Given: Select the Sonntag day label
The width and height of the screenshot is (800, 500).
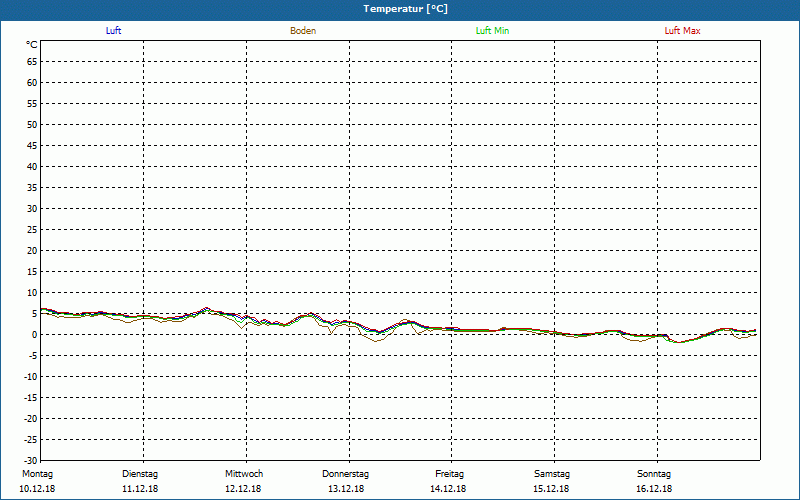Looking at the screenshot, I should pyautogui.click(x=654, y=474).
